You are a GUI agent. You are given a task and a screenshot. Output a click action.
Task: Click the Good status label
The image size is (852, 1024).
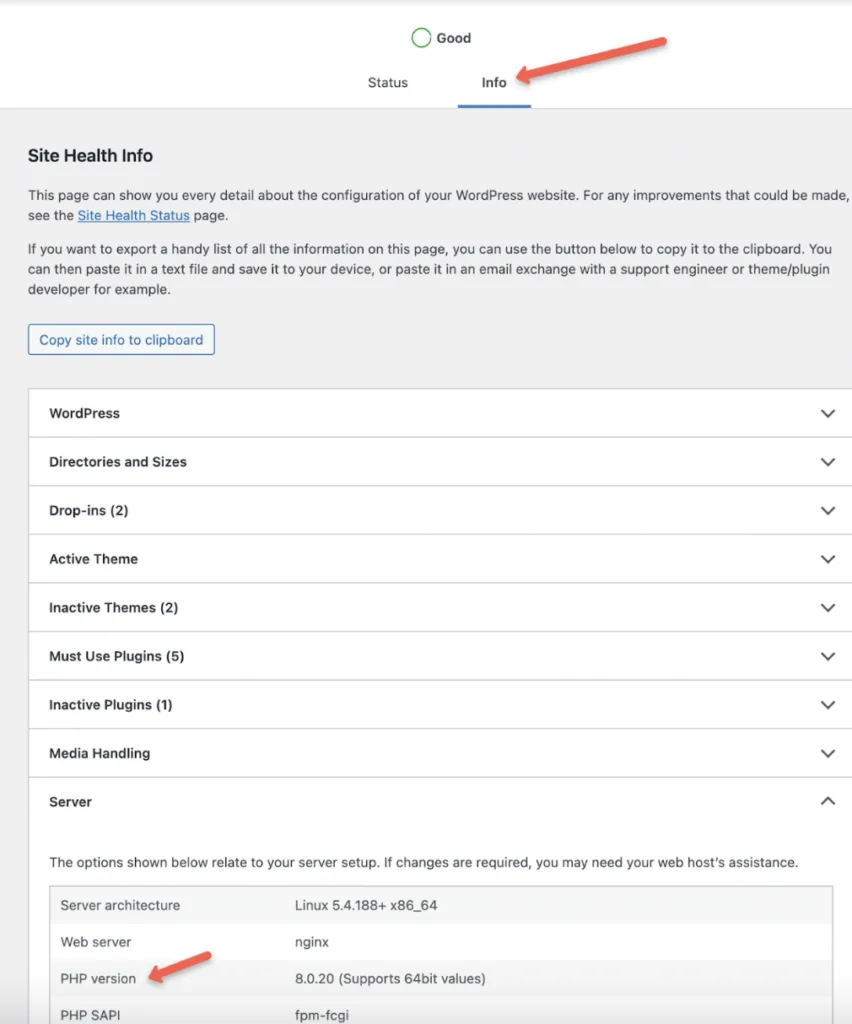(453, 38)
